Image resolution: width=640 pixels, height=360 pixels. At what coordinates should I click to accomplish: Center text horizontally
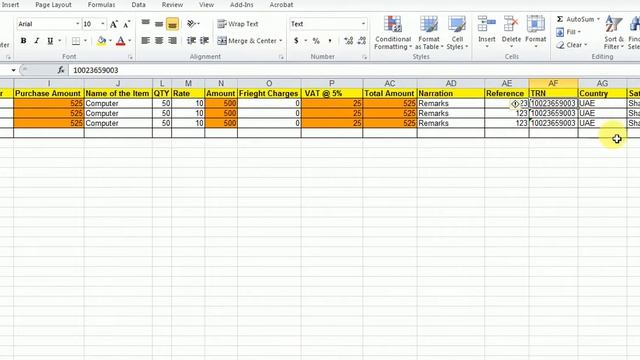(159, 41)
